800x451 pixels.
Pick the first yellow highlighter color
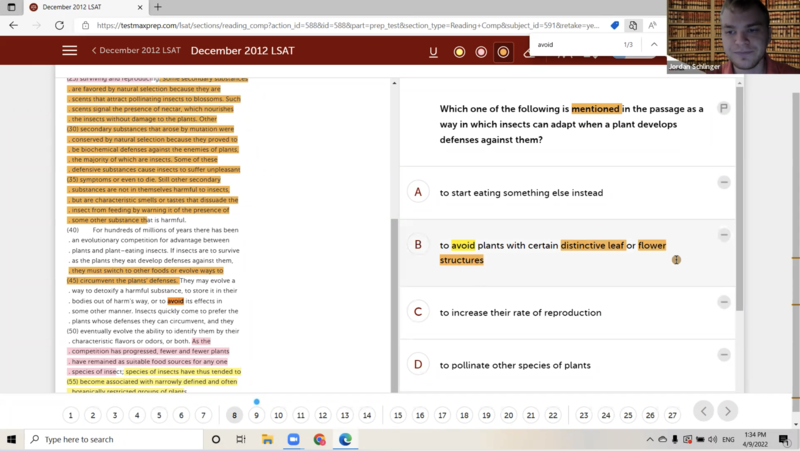(459, 52)
